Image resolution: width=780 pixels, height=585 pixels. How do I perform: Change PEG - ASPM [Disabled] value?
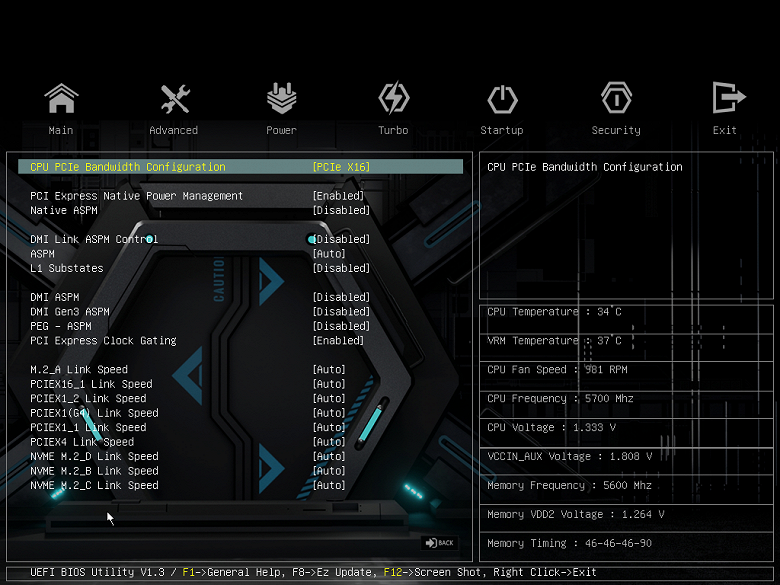tap(341, 326)
